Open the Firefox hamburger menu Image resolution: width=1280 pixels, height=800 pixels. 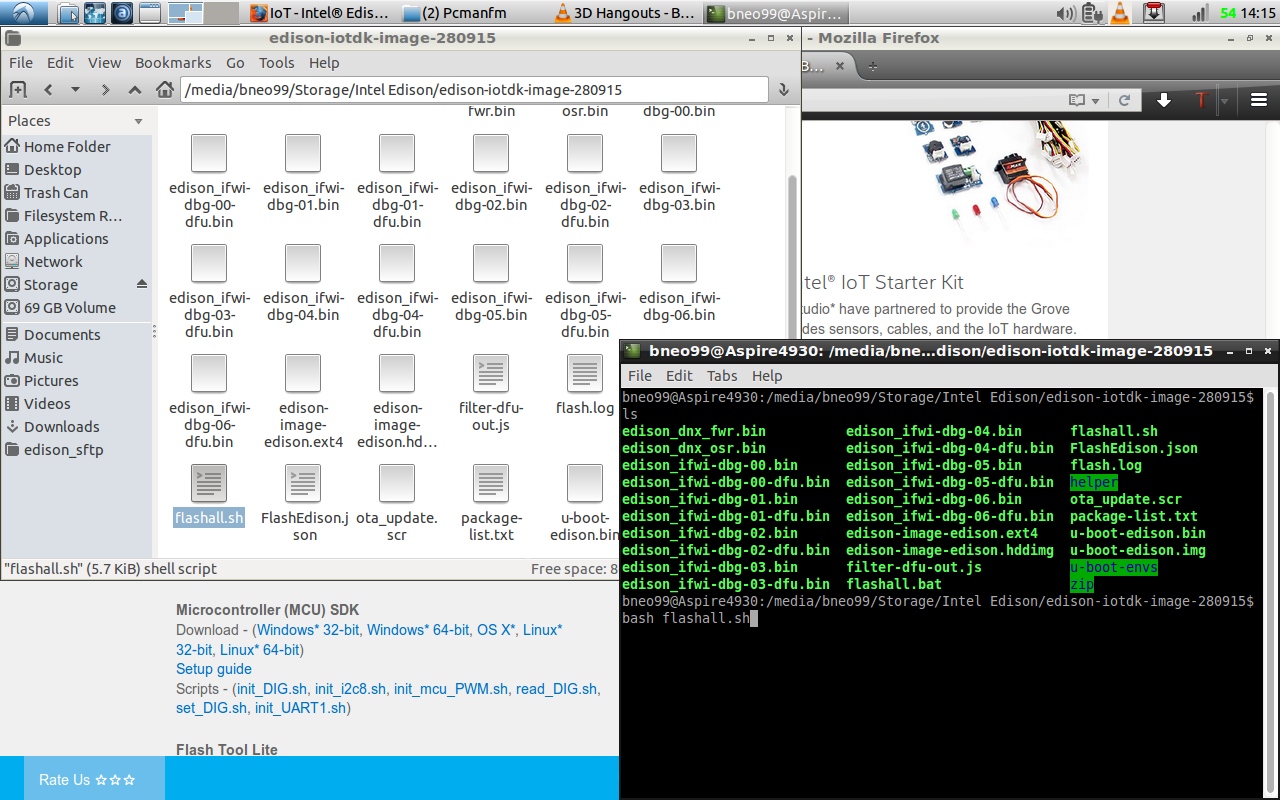point(1259,100)
